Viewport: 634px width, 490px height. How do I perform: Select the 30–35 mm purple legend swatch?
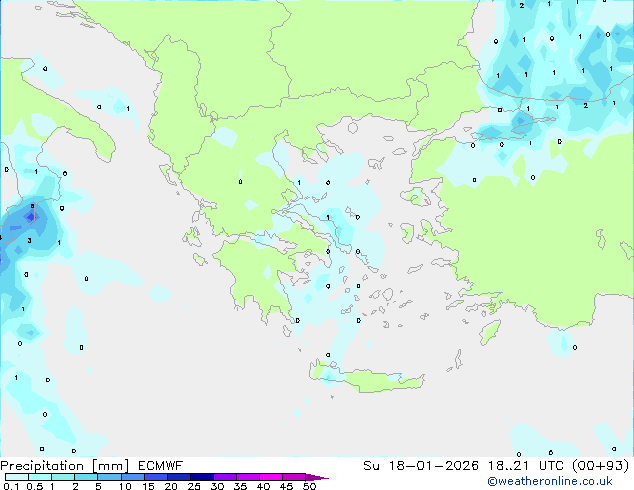[x=224, y=477]
